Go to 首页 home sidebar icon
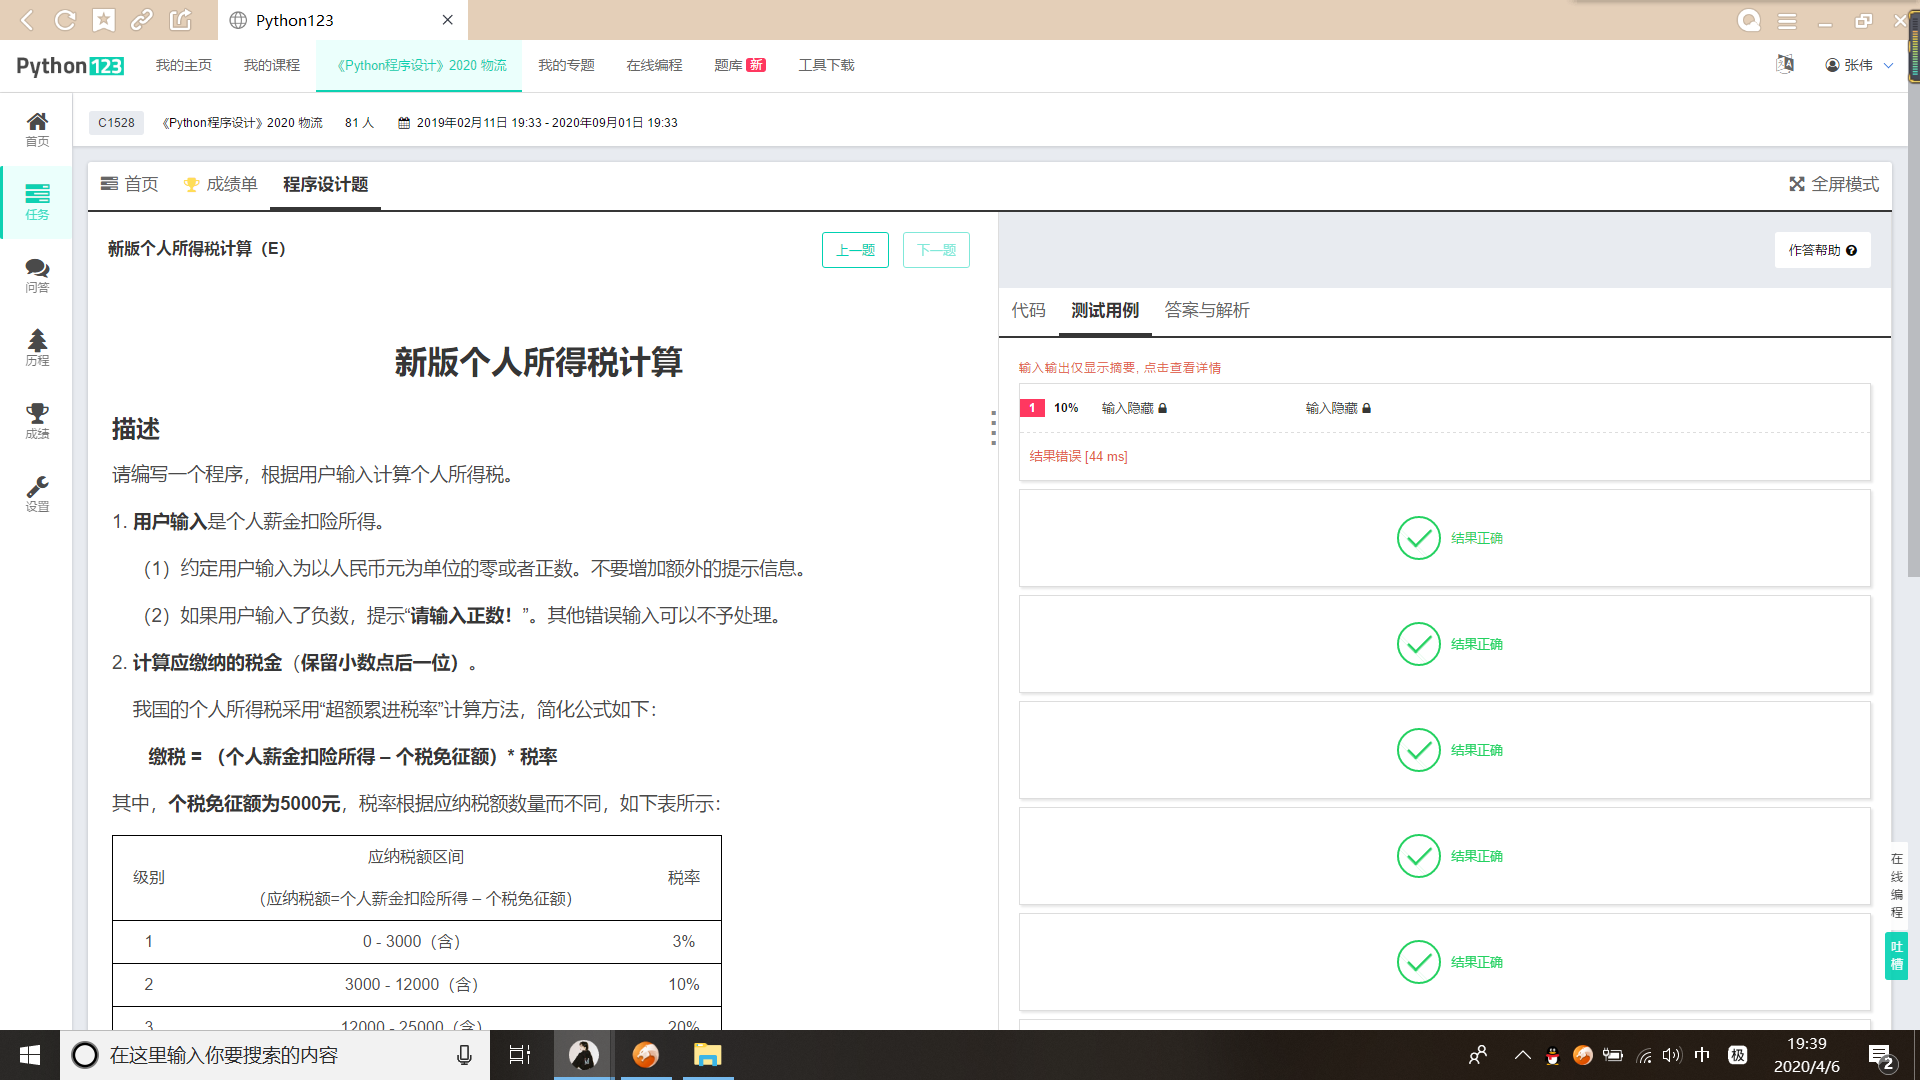Viewport: 1920px width, 1080px height. click(x=37, y=128)
